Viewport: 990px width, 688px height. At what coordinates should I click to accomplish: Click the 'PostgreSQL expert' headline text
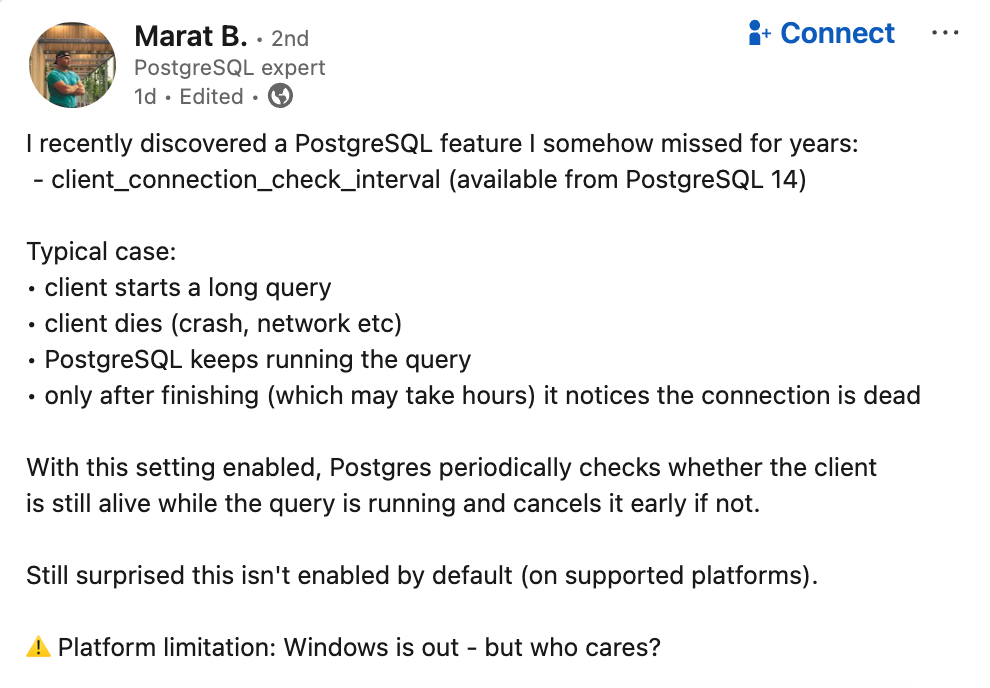229,67
